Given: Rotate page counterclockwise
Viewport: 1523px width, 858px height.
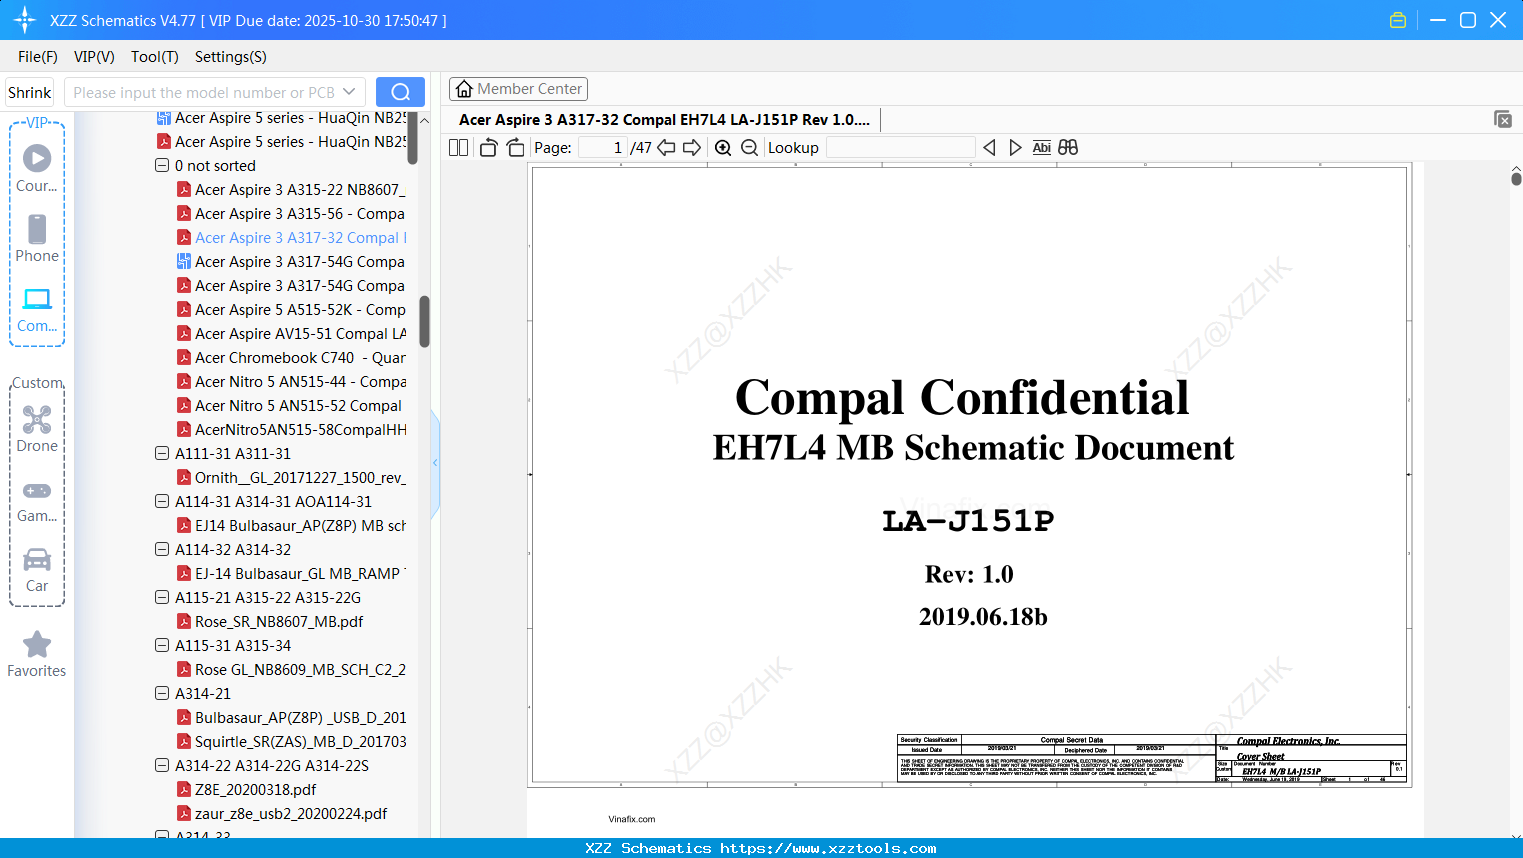Looking at the screenshot, I should point(488,148).
